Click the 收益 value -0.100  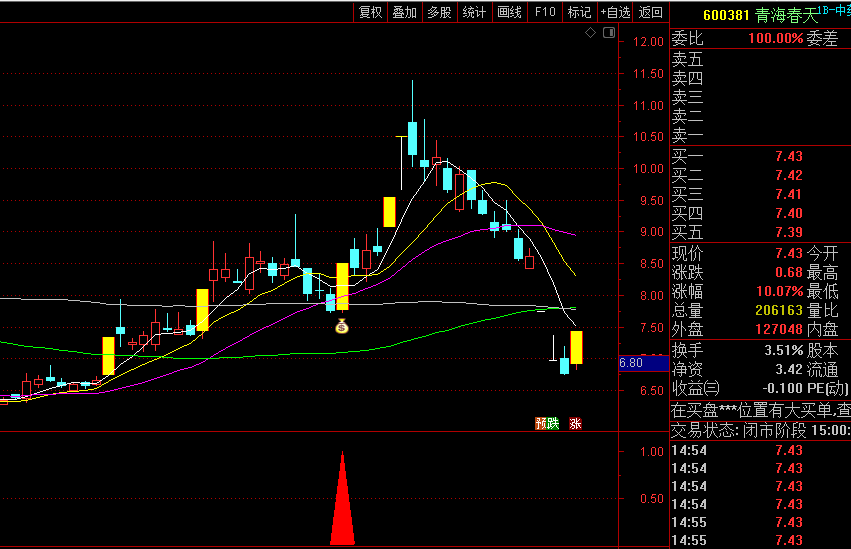pyautogui.click(x=782, y=388)
